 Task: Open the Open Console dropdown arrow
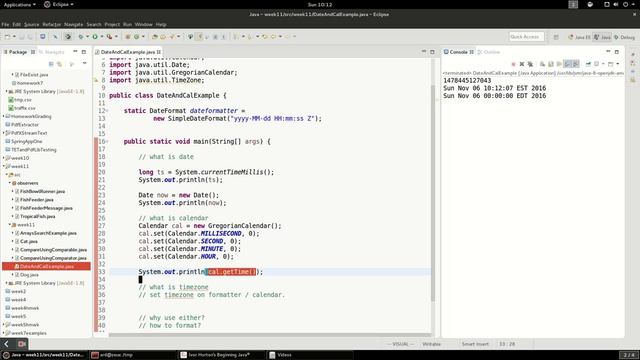point(618,64)
